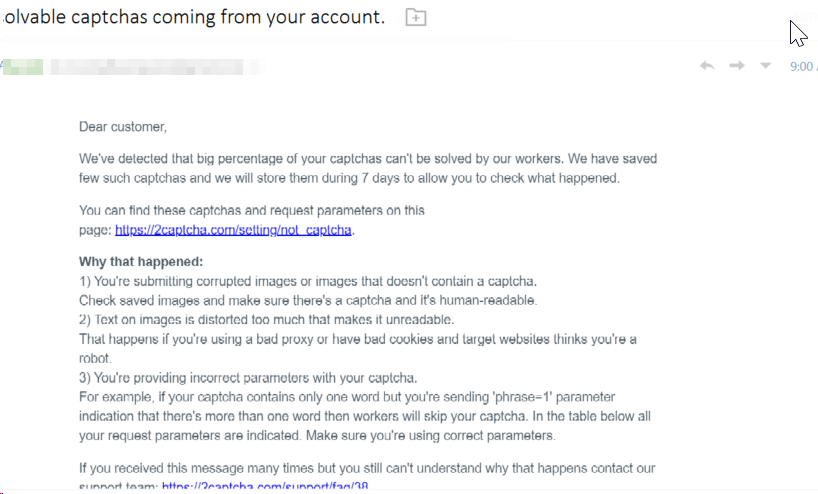Click the line about incorrect parameters
This screenshot has height=494, width=818.
pyautogui.click(x=248, y=378)
